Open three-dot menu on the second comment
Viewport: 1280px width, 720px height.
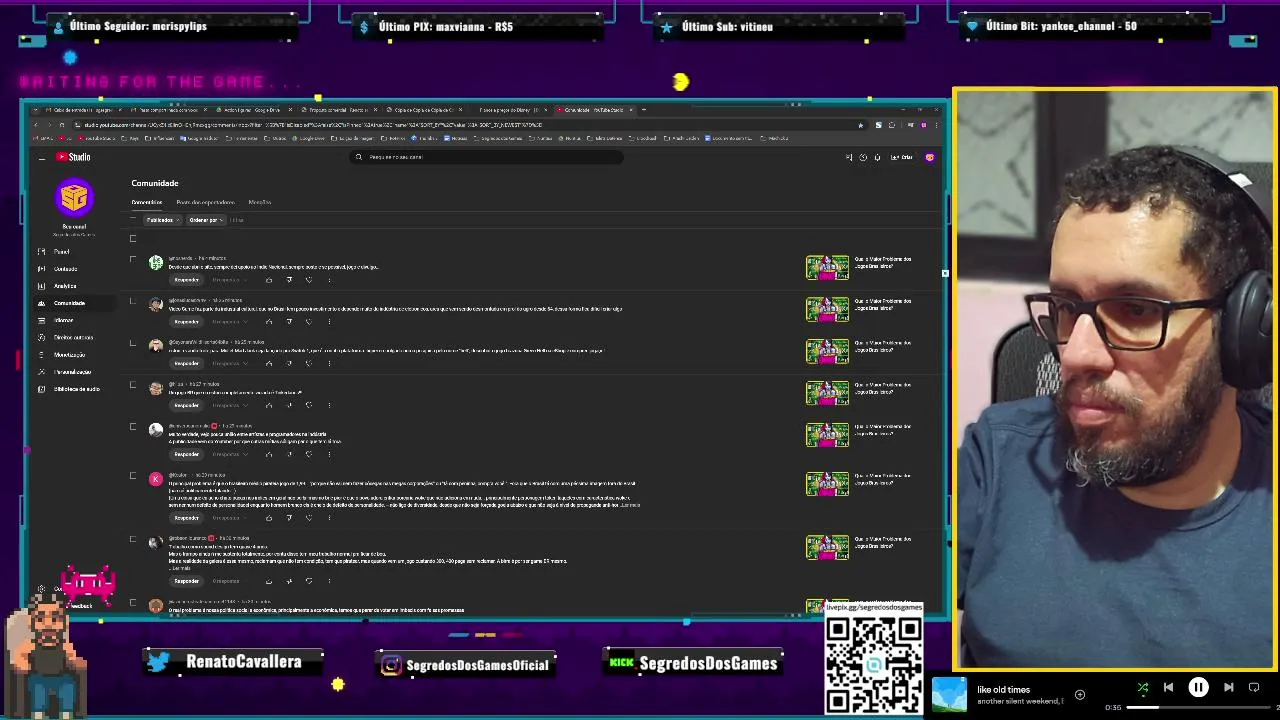pos(329,322)
